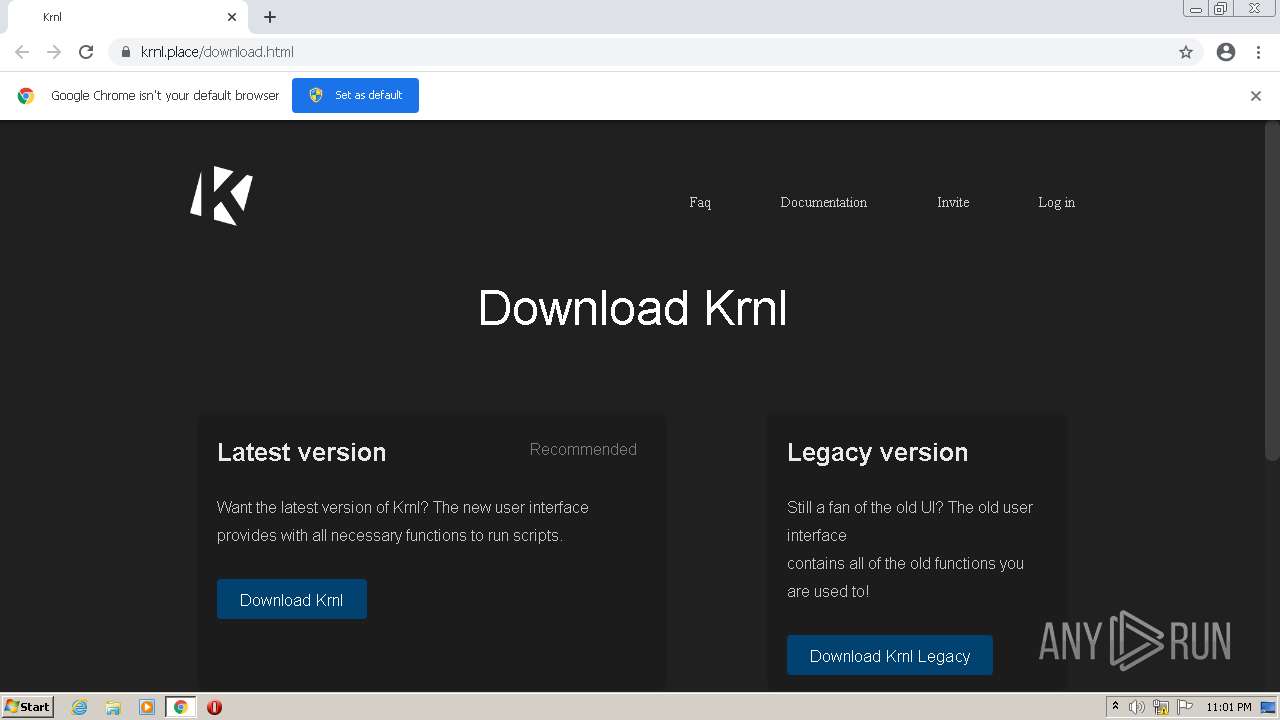Bookmark this page with the star

(x=1186, y=52)
